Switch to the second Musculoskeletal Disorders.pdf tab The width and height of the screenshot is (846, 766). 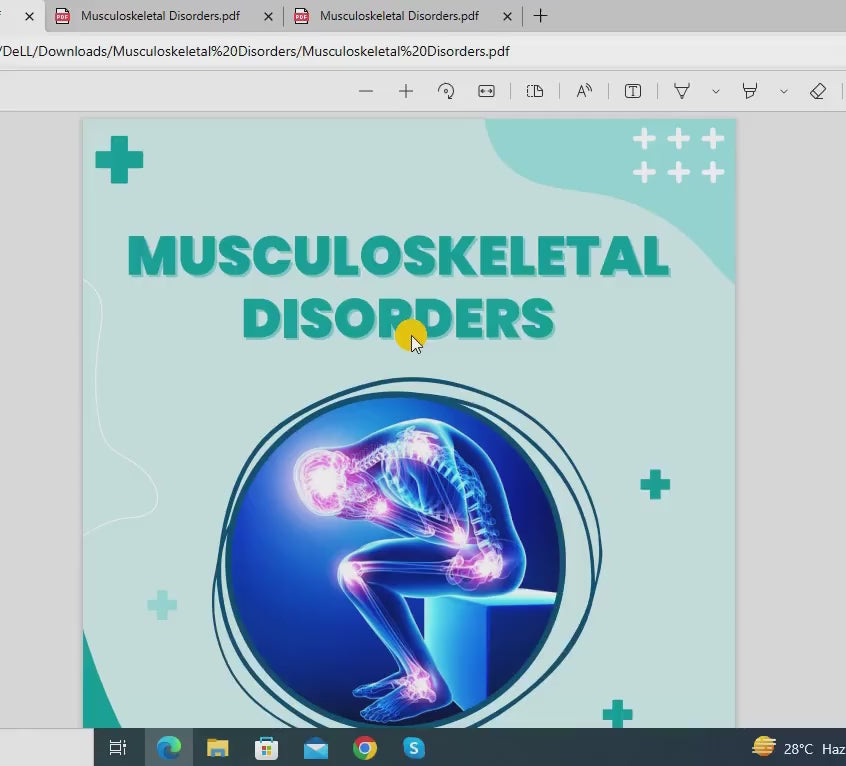399,16
